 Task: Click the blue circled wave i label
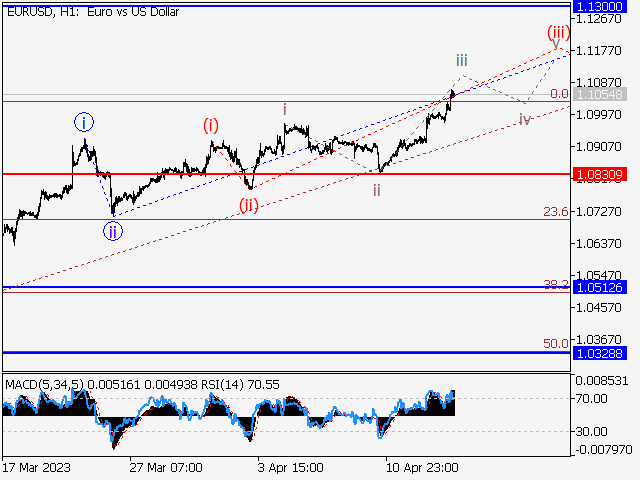pos(84,122)
